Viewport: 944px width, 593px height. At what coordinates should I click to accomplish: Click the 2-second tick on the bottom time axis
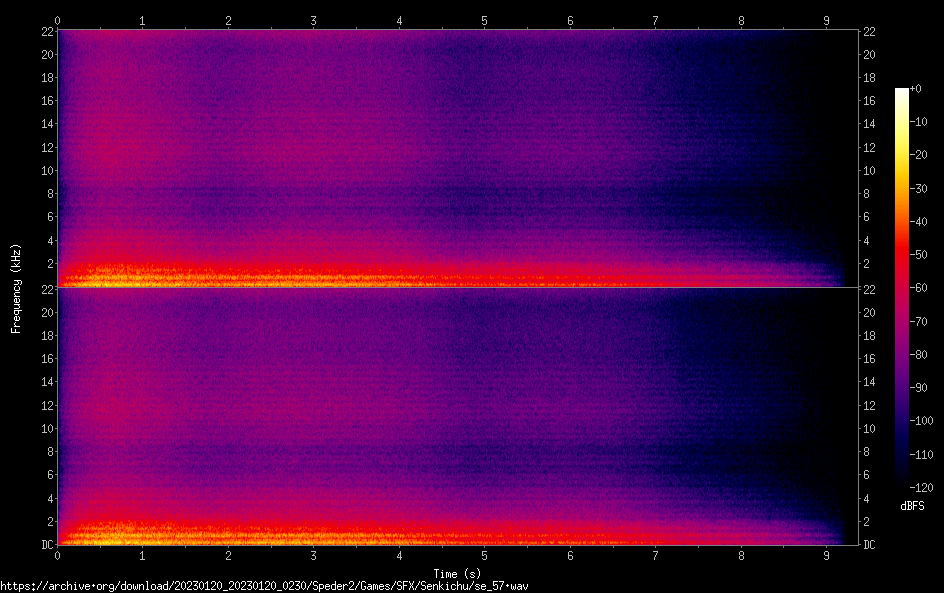coord(229,554)
